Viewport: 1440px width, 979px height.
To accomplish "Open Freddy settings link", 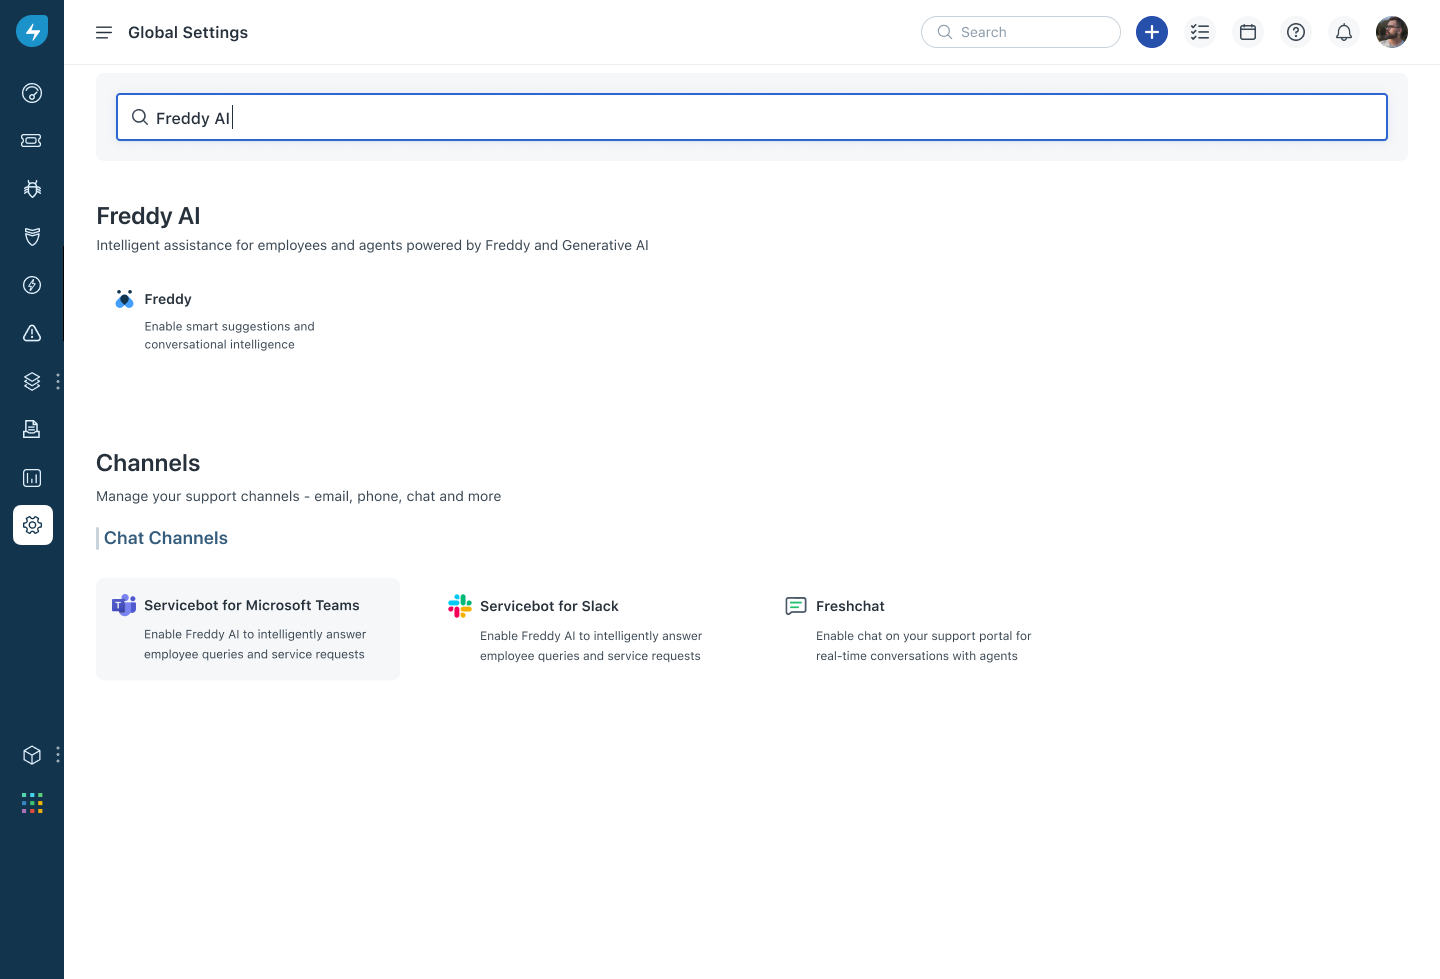I will [168, 299].
